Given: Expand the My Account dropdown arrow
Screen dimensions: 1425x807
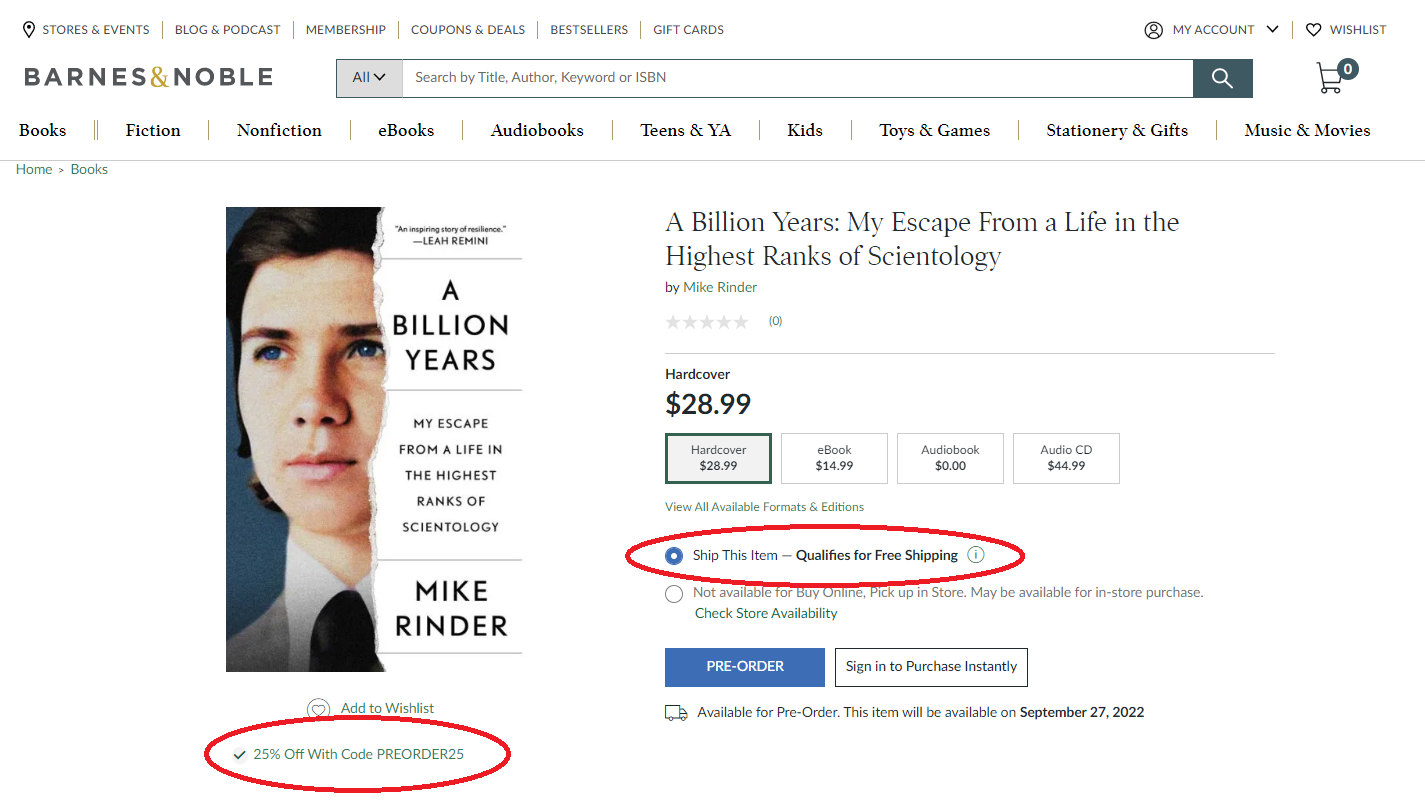Looking at the screenshot, I should coord(1273,29).
